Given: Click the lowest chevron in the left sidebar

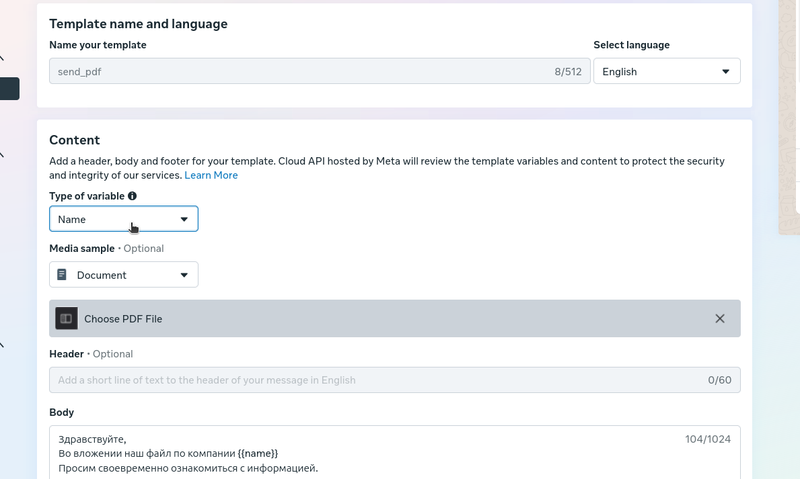Looking at the screenshot, I should coord(3,345).
